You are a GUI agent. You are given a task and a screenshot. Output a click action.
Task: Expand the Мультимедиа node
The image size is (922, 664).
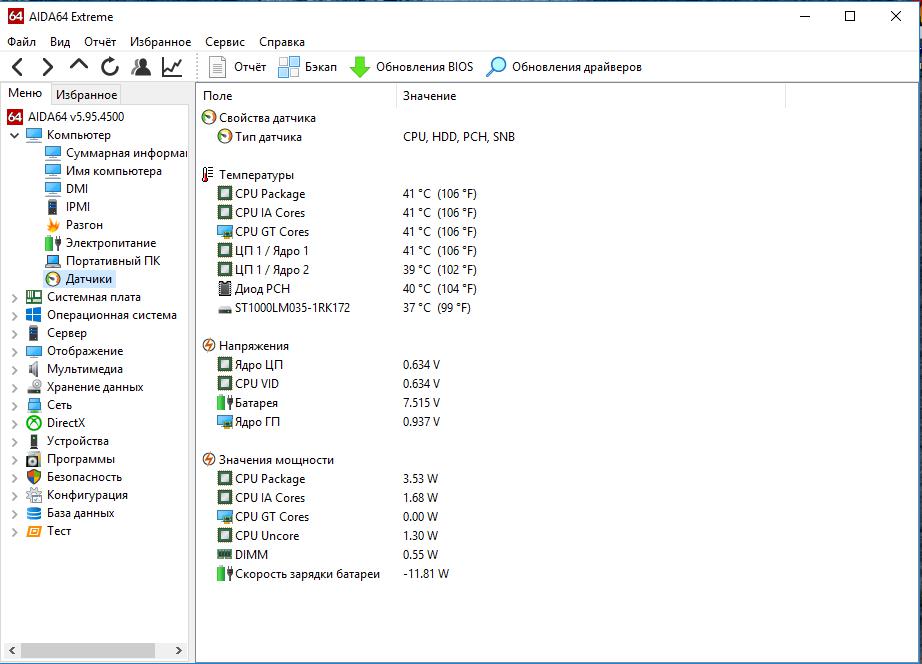(x=15, y=370)
